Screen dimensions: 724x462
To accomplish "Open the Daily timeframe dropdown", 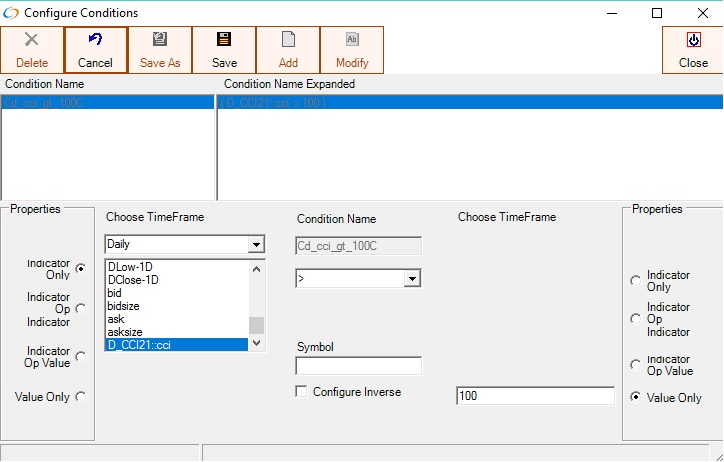I will click(x=256, y=244).
